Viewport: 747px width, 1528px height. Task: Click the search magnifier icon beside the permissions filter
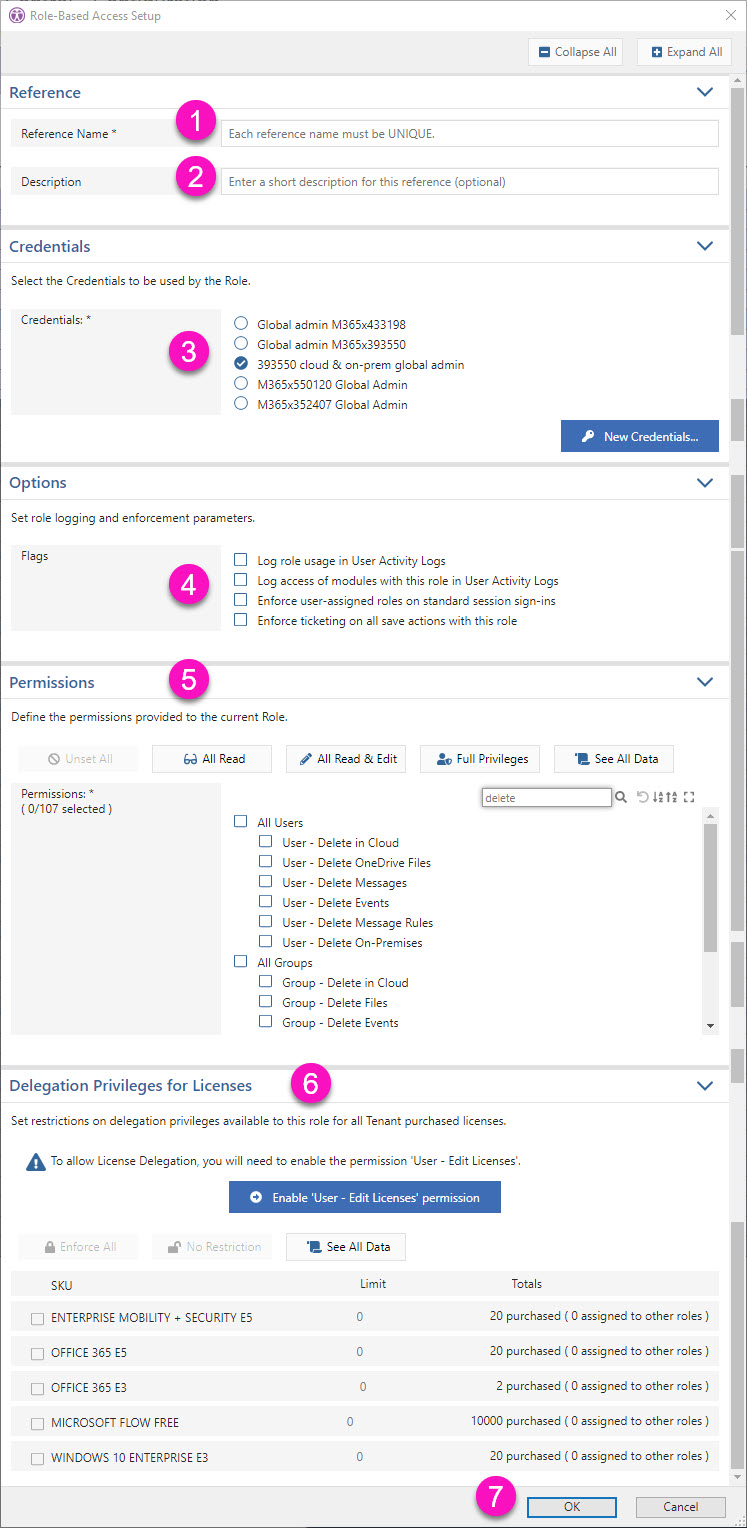pyautogui.click(x=621, y=797)
